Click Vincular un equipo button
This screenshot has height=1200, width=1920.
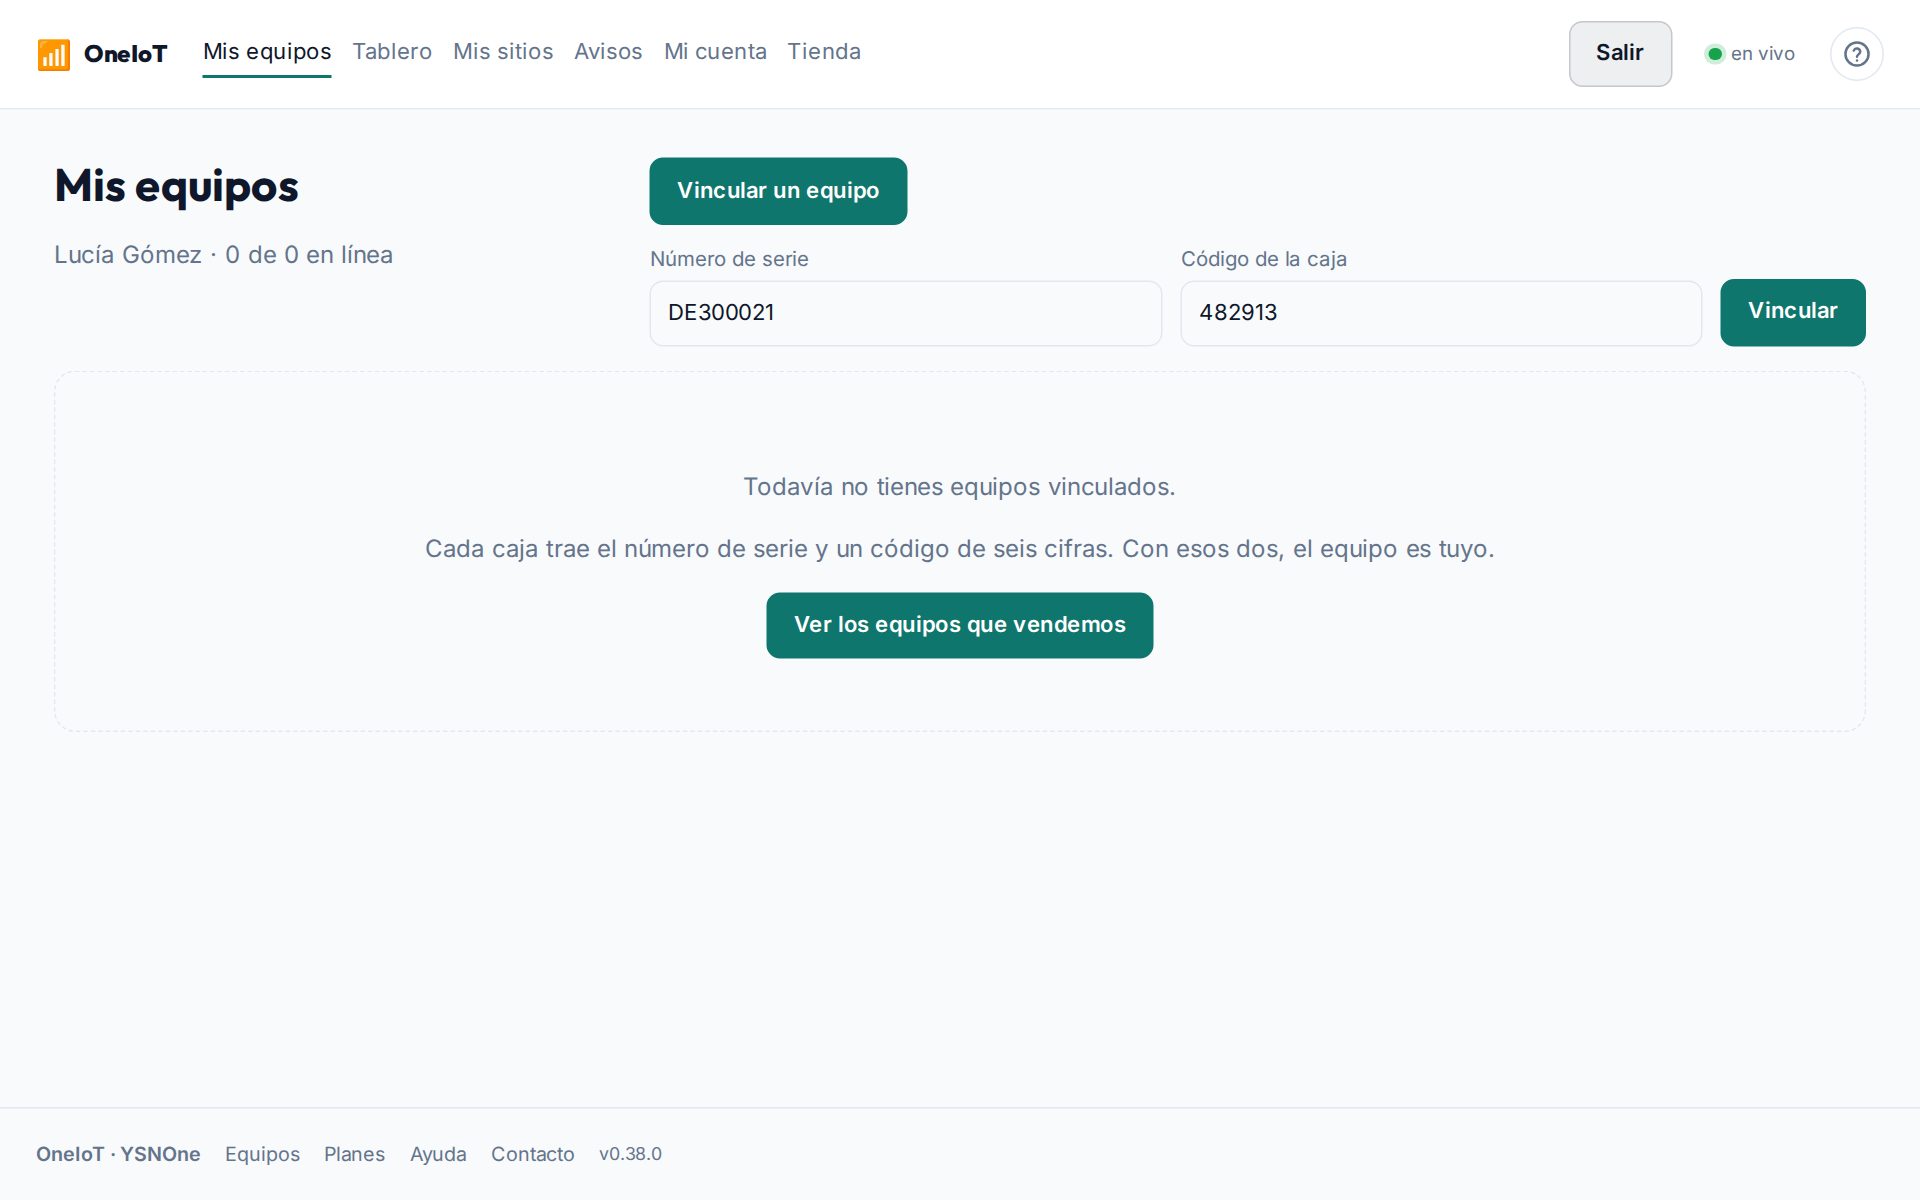(778, 191)
